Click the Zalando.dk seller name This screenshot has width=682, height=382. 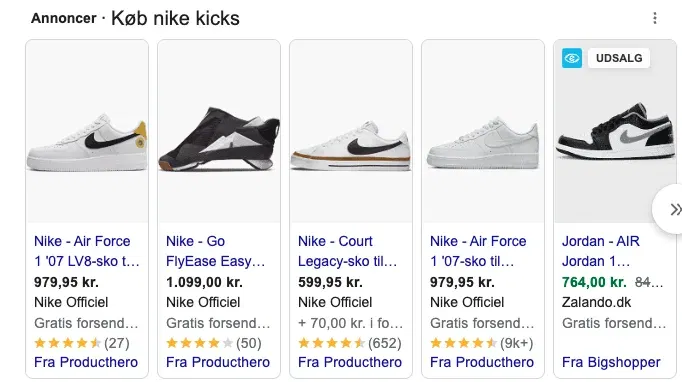pos(596,302)
